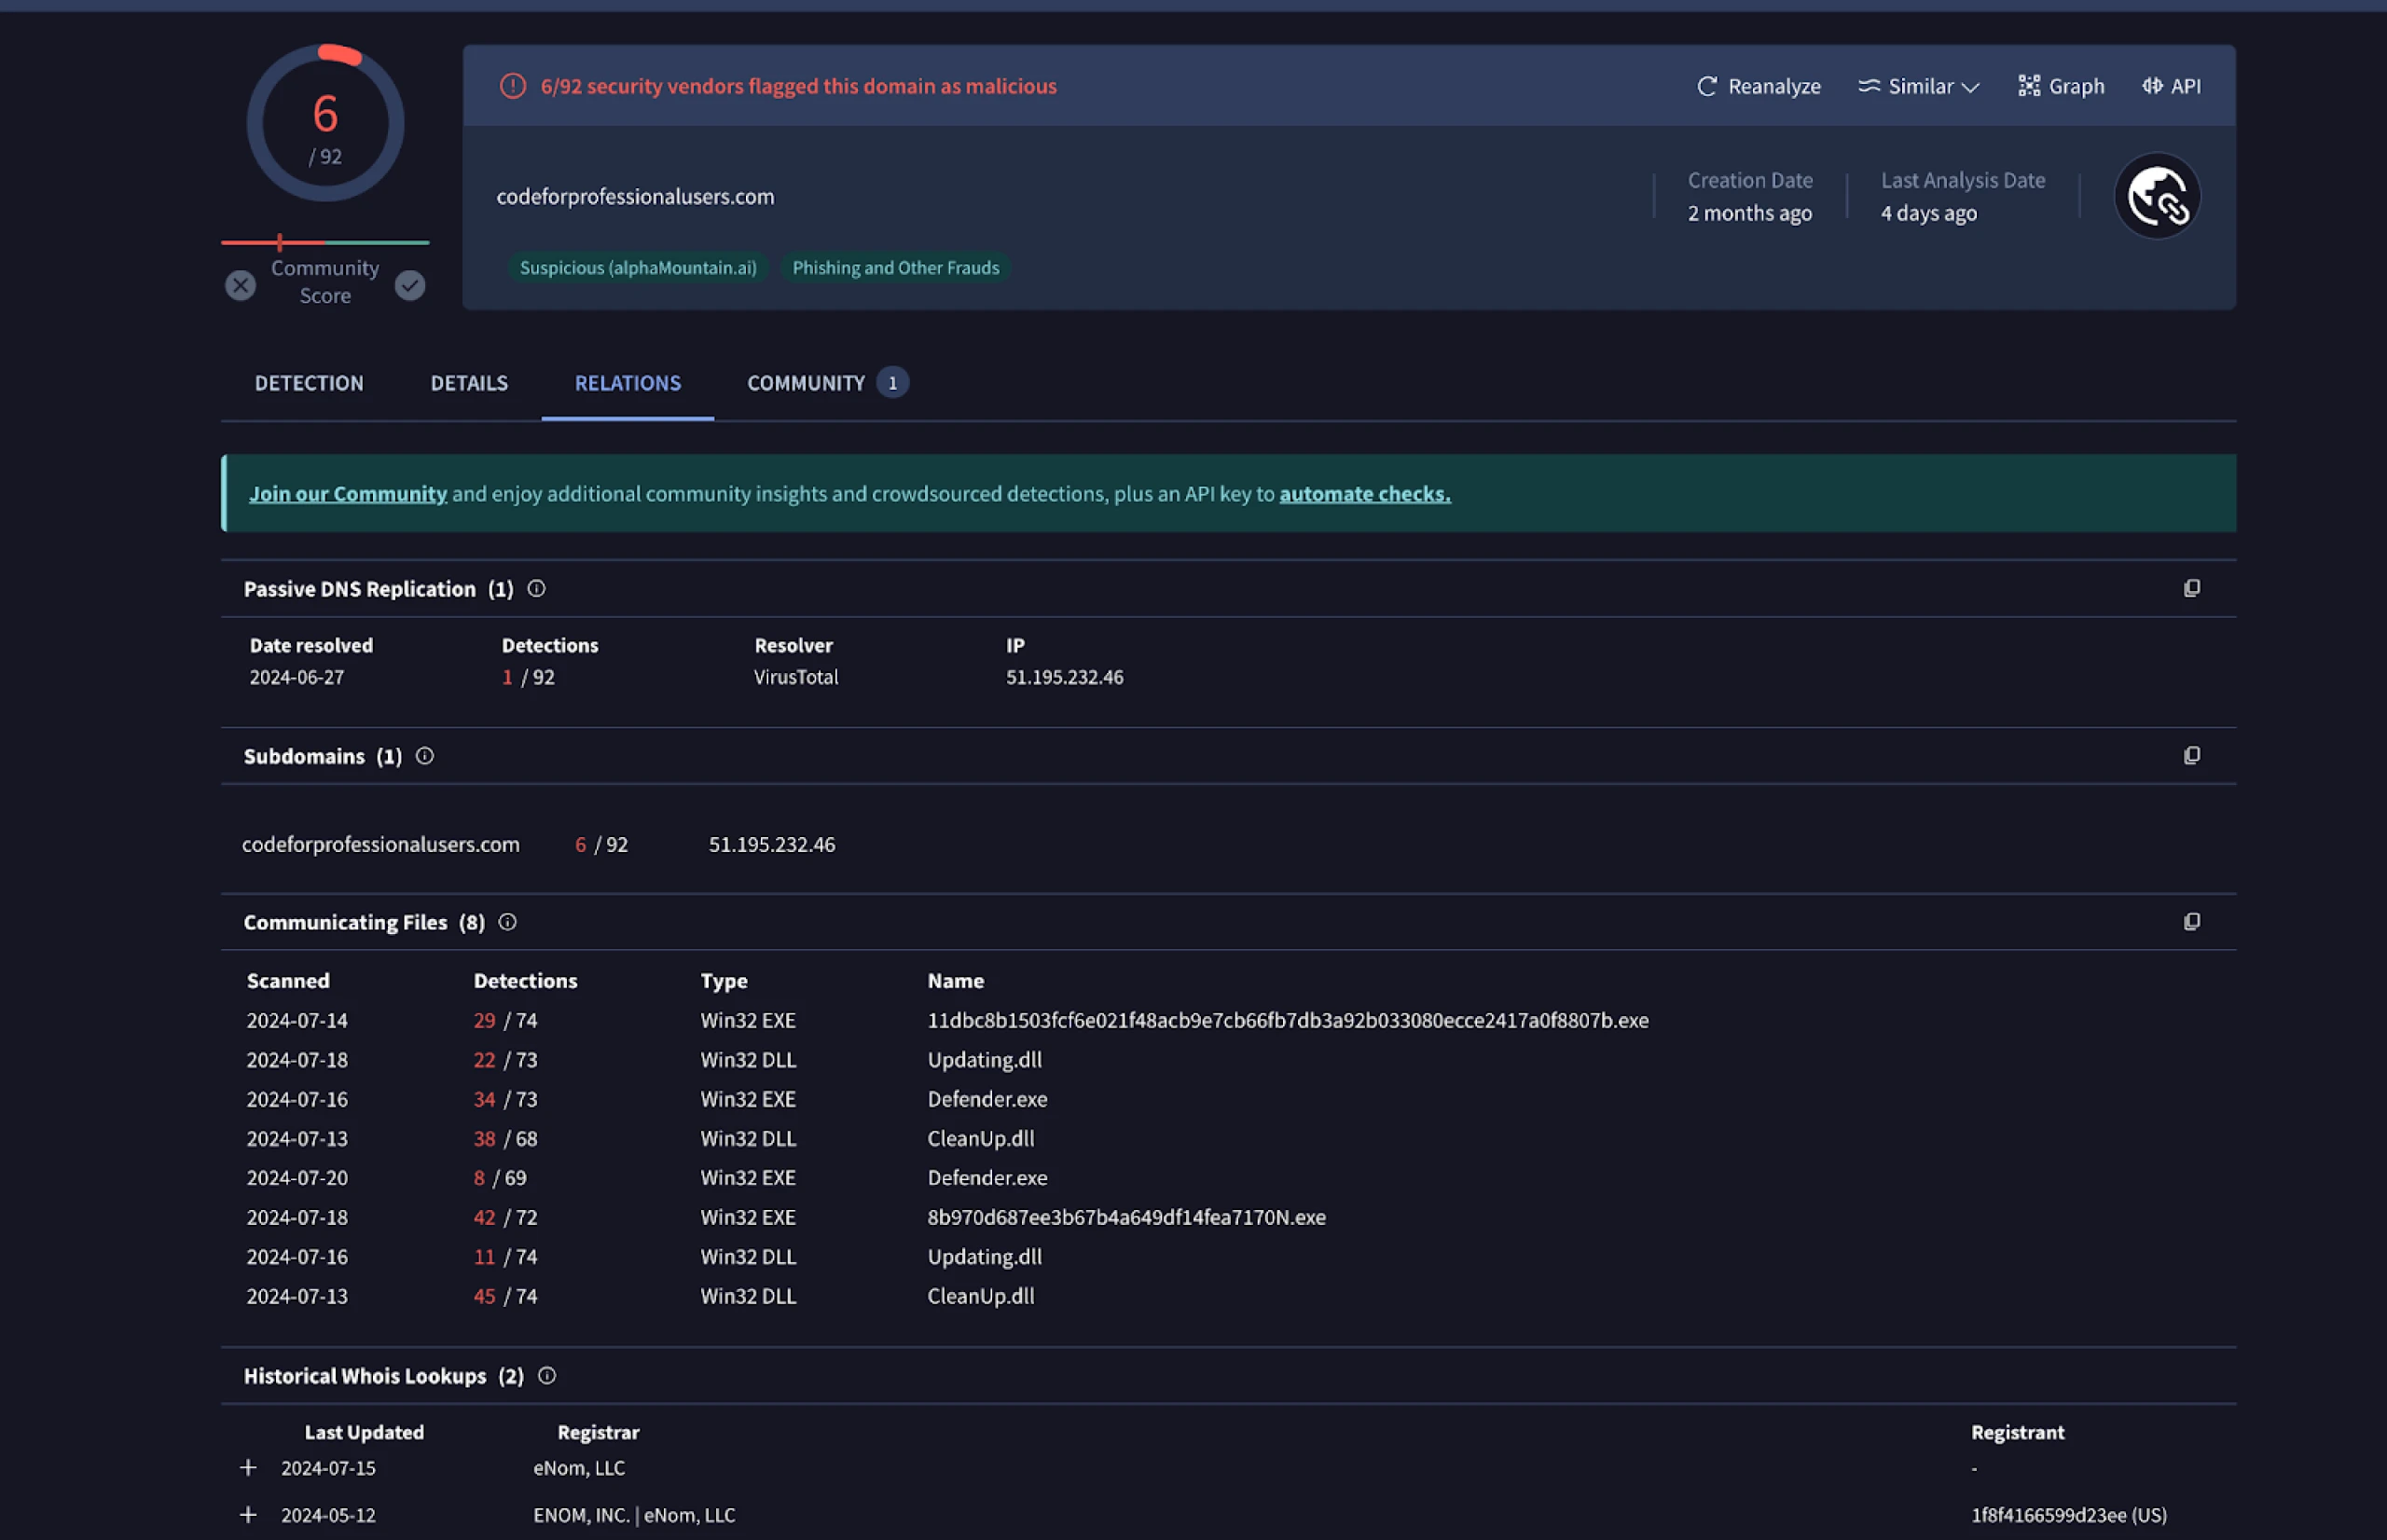Click the copy icon for Passive DNS
2387x1540 pixels.
2192,588
